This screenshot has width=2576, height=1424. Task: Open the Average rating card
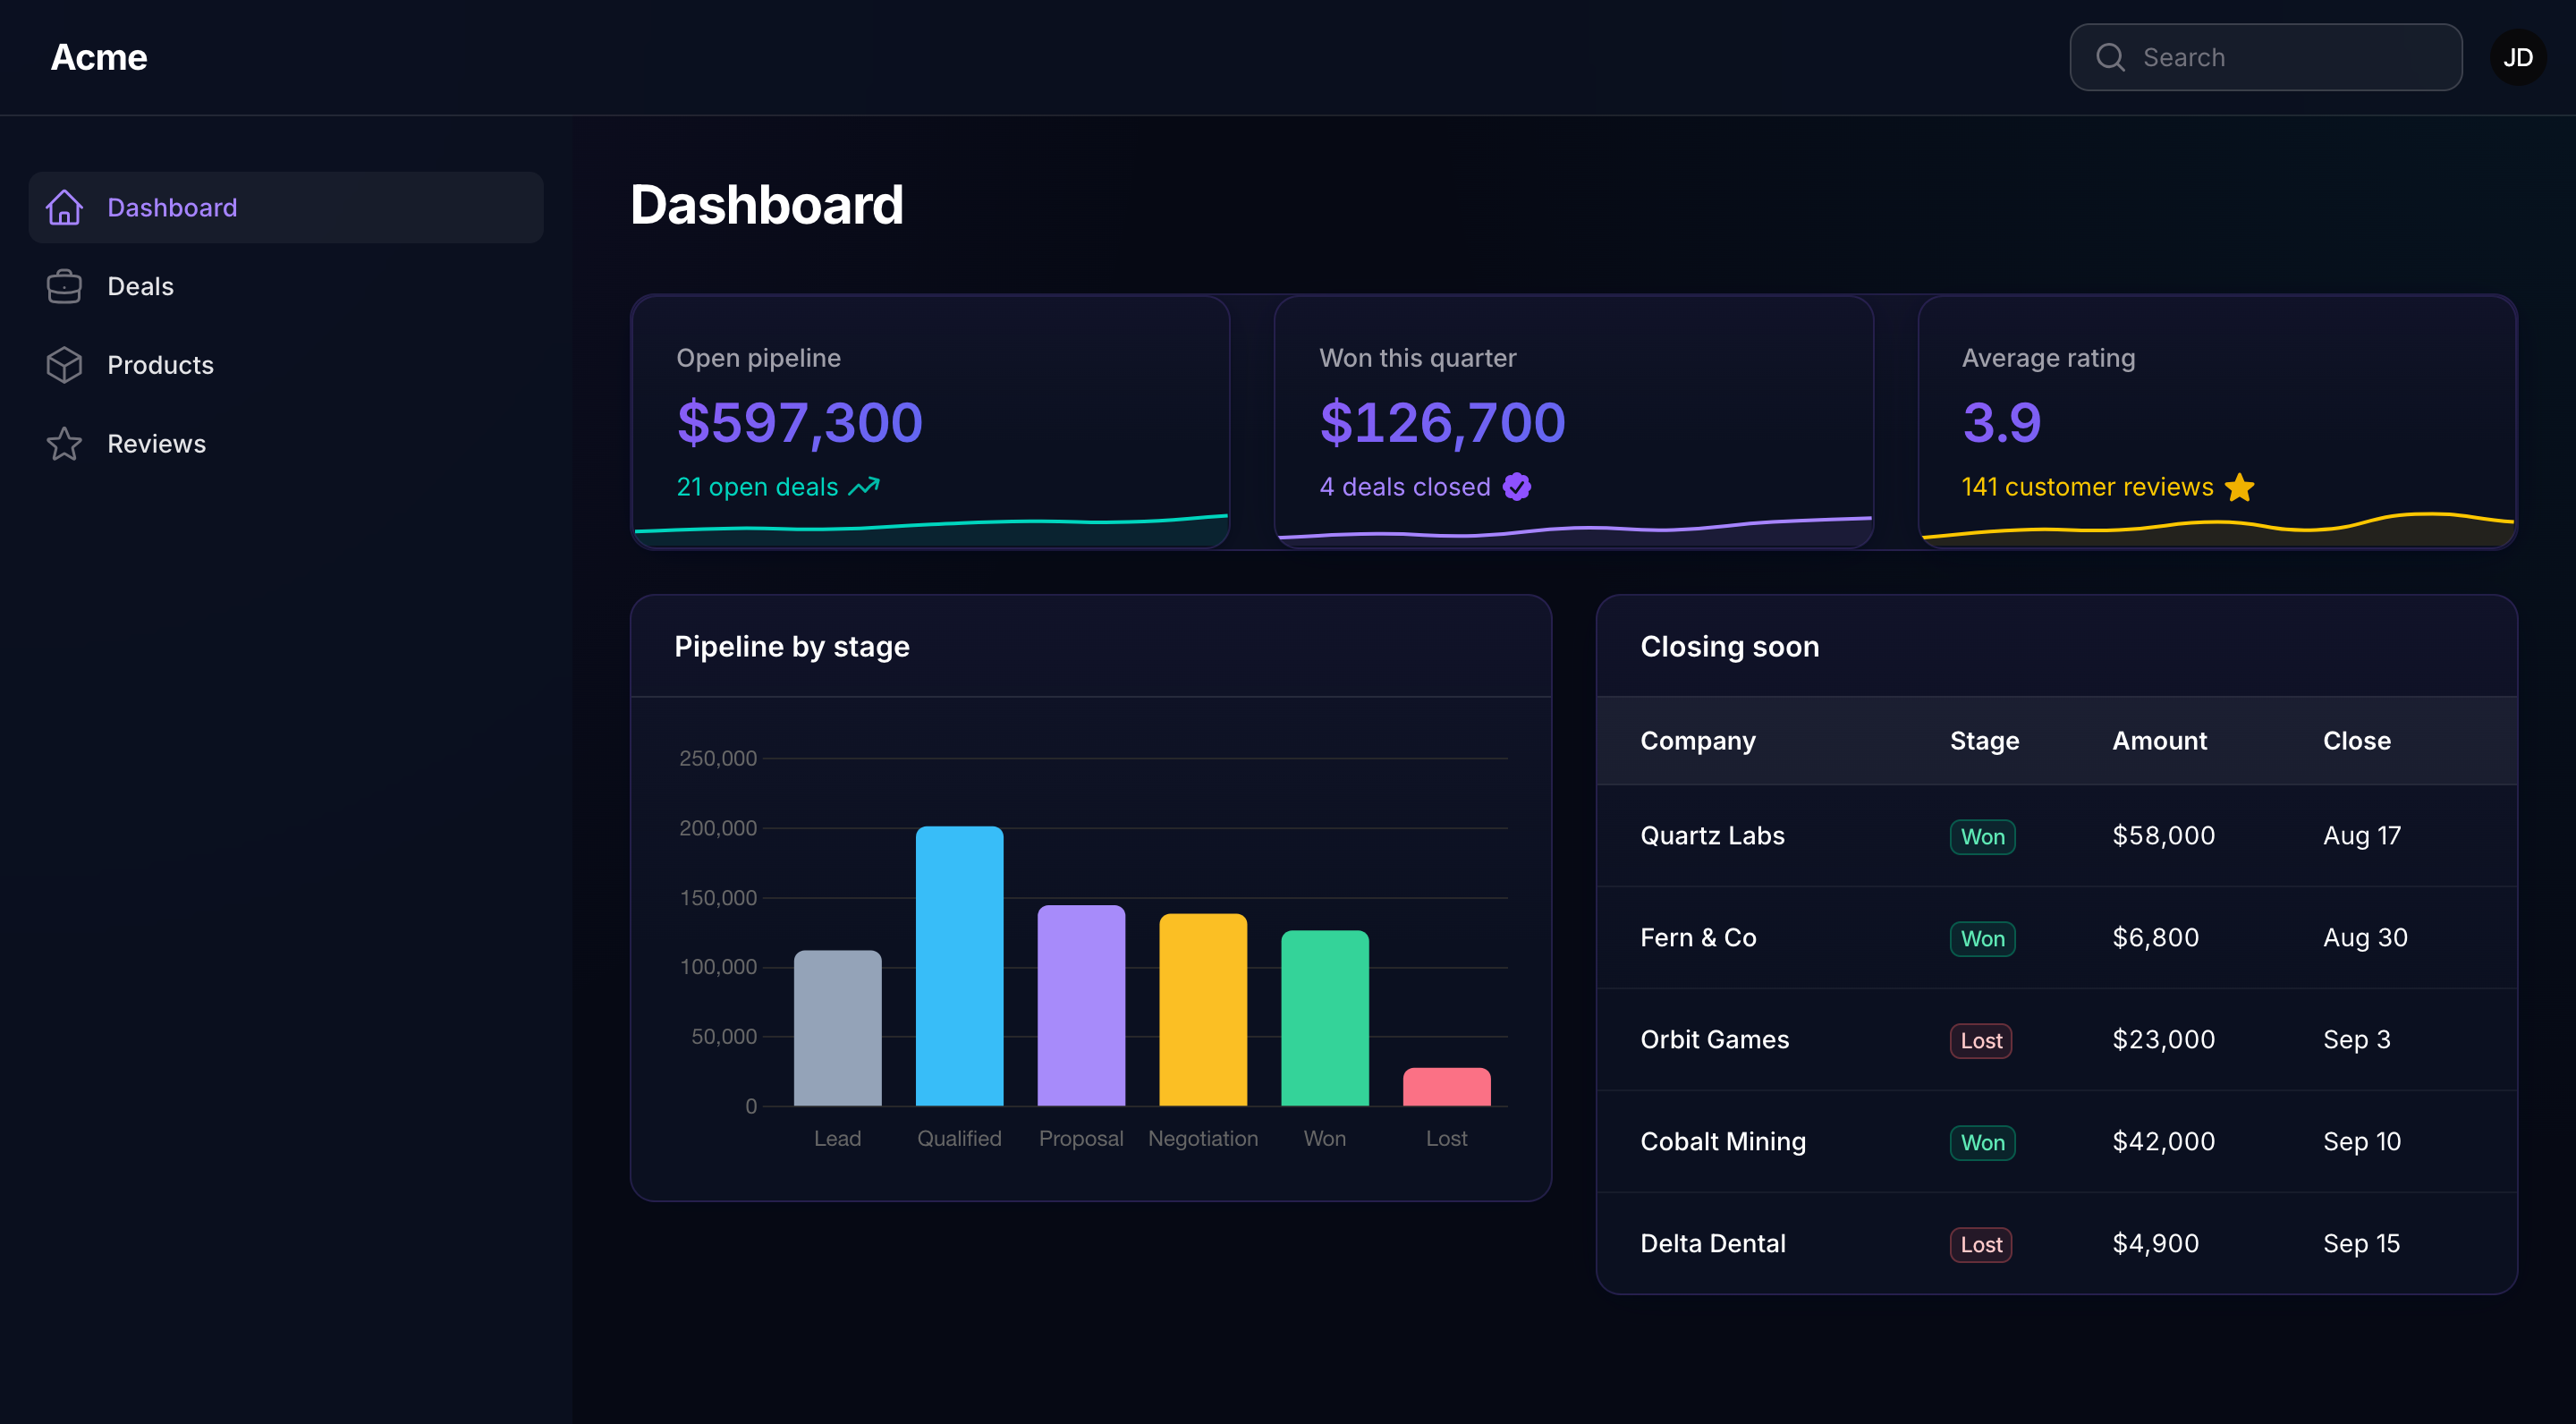coord(2217,421)
